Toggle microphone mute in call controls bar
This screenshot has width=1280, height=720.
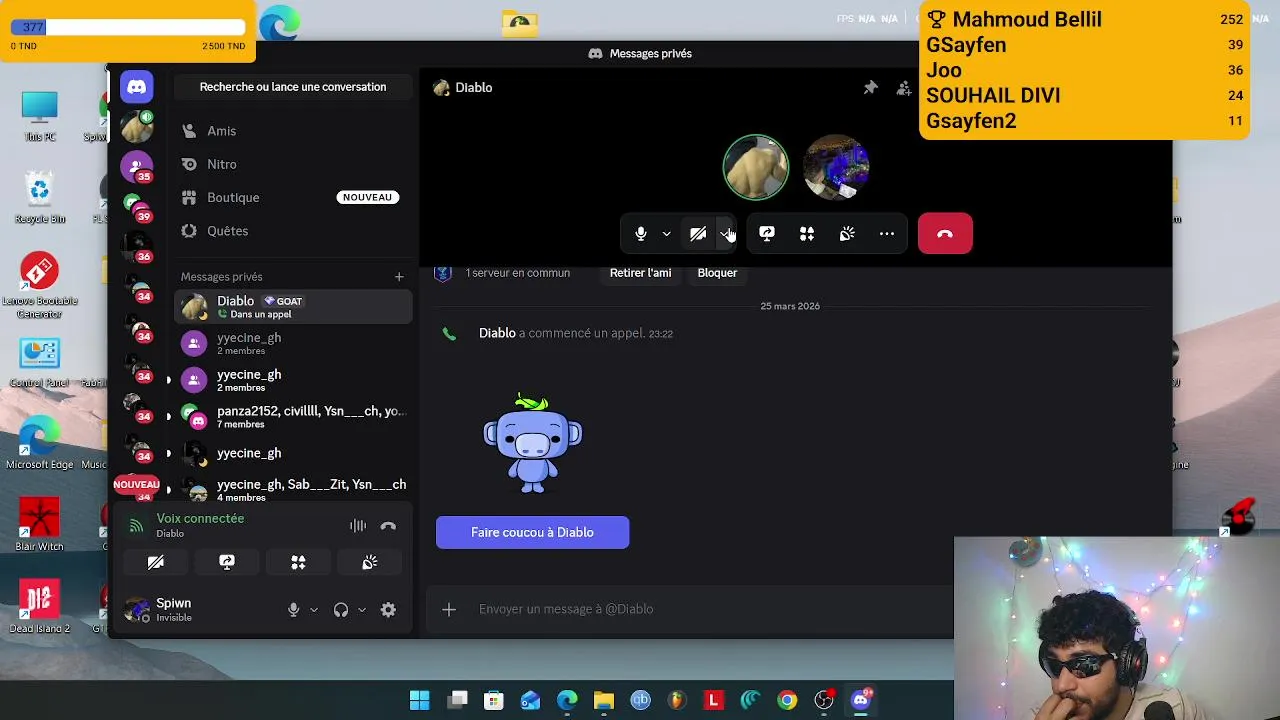641,234
